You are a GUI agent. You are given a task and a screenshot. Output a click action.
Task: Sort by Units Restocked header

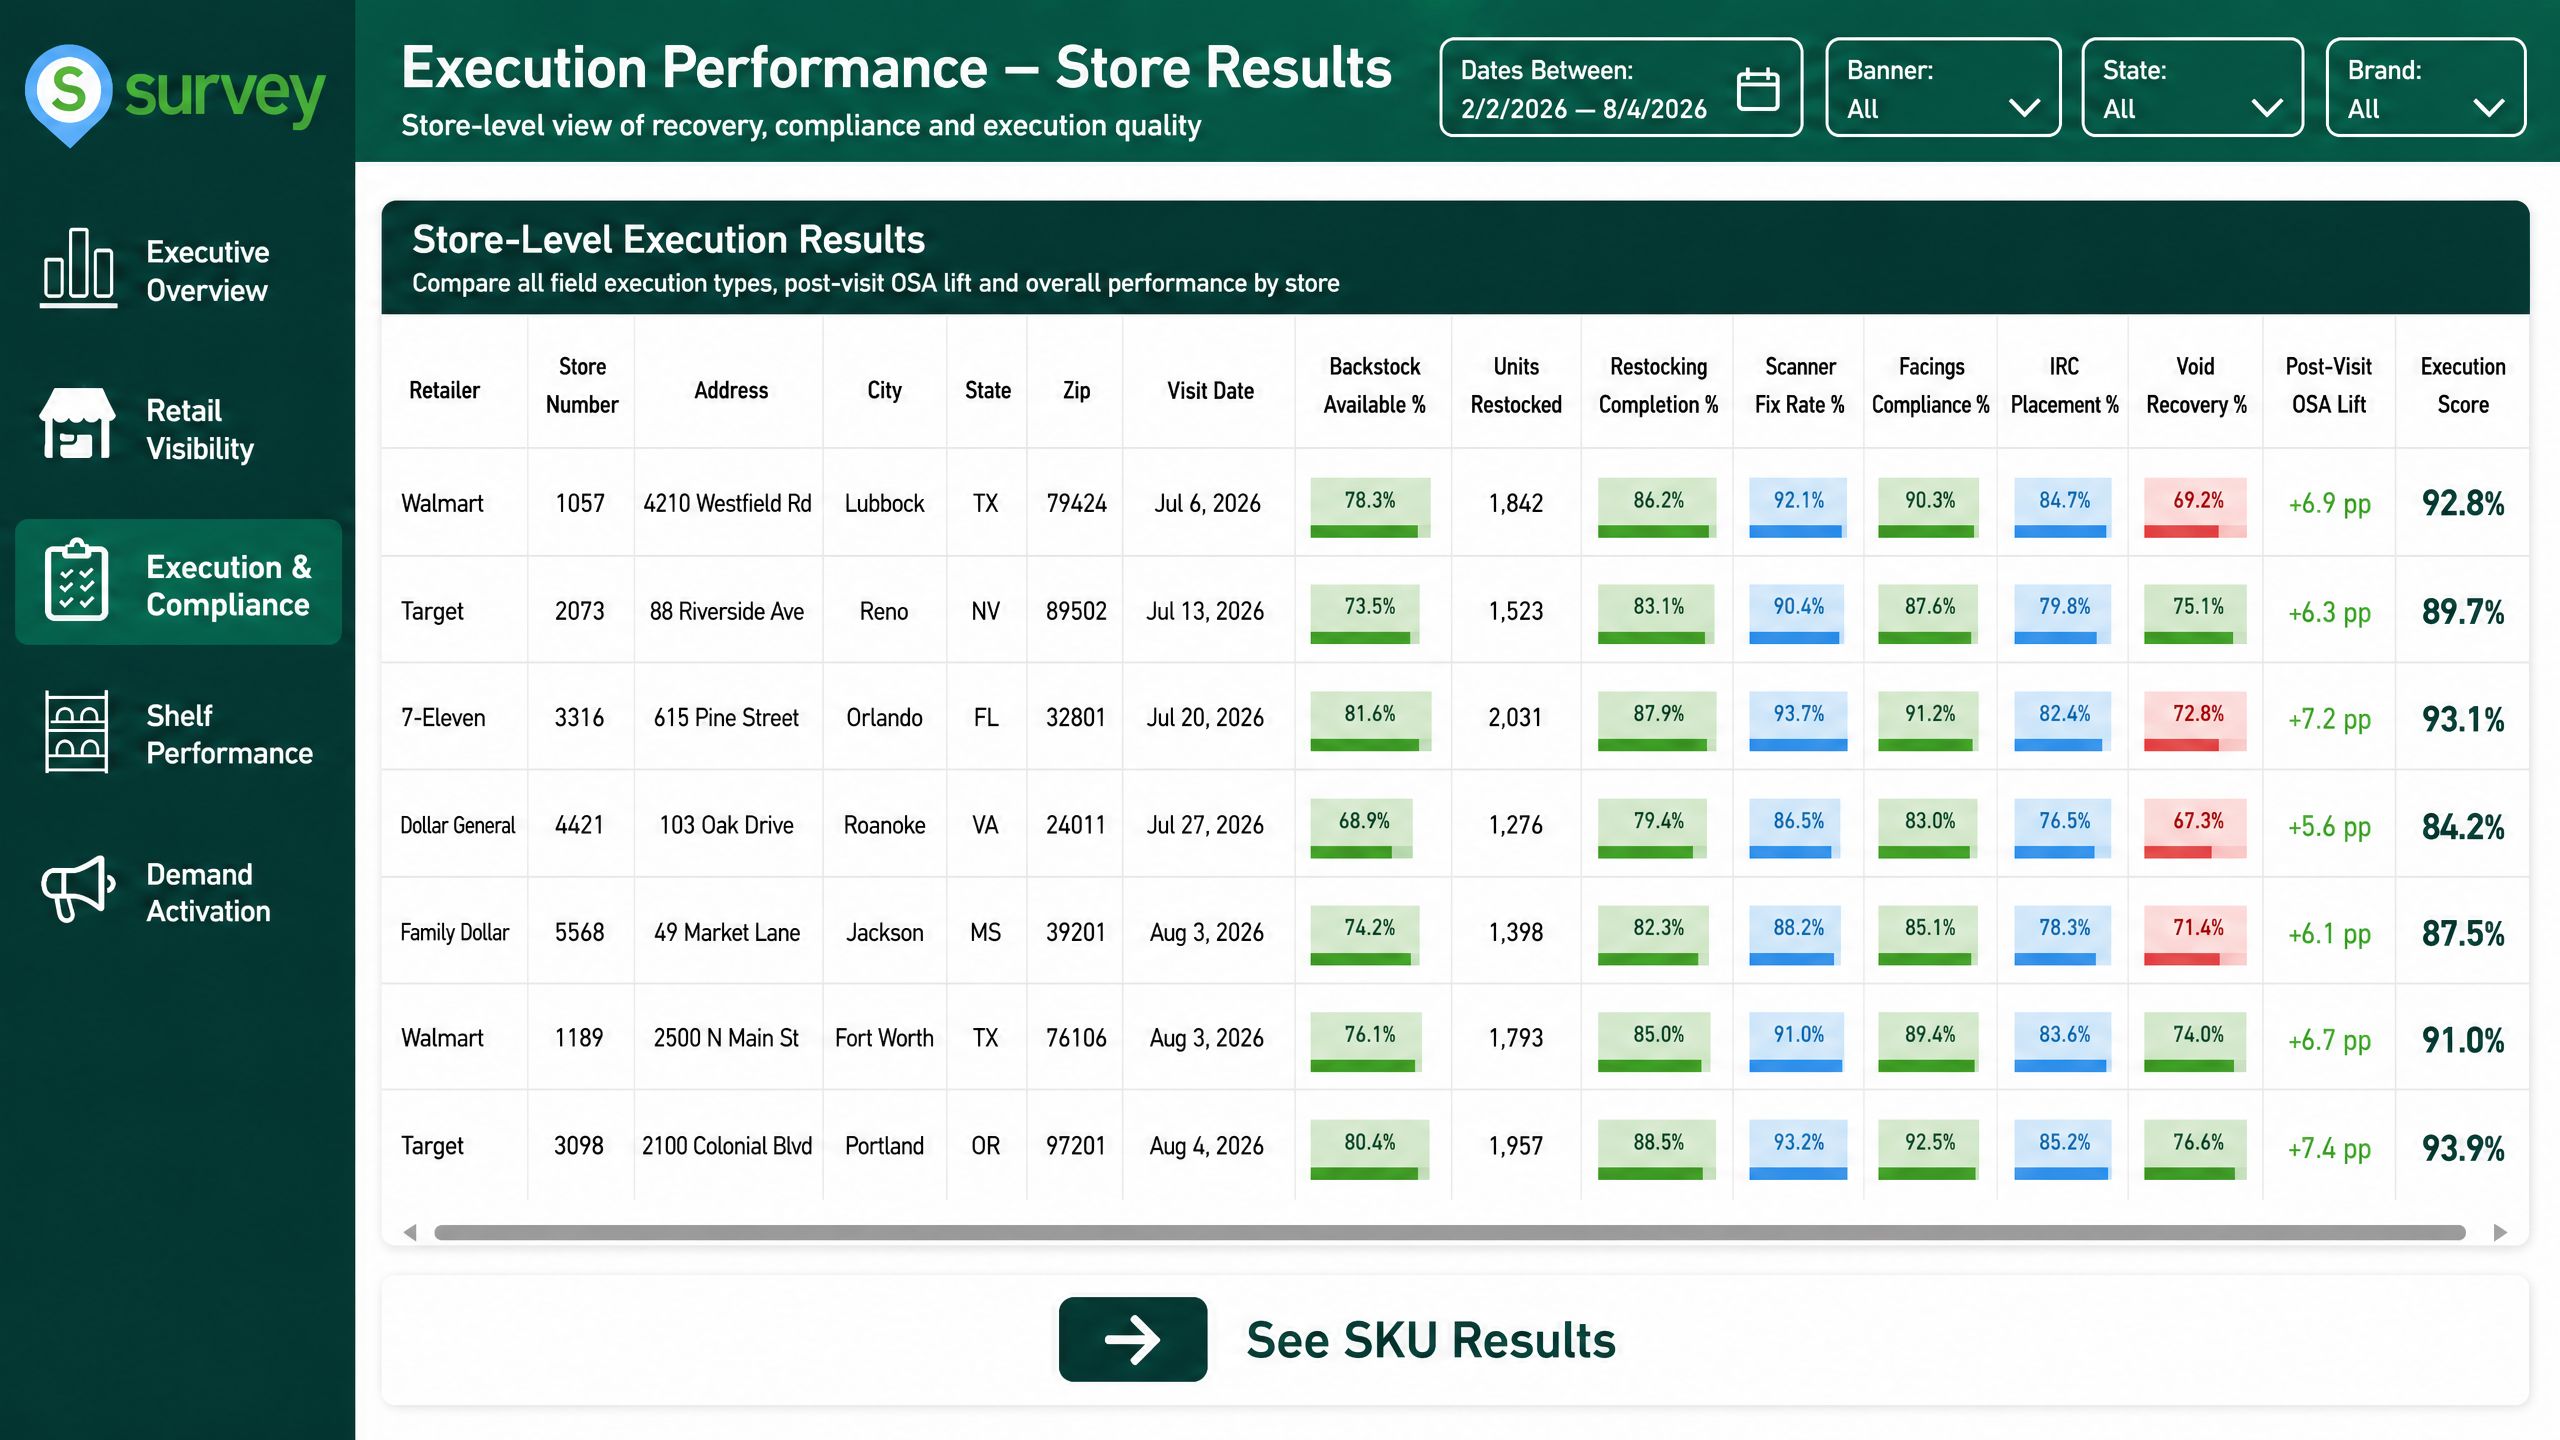click(1516, 385)
